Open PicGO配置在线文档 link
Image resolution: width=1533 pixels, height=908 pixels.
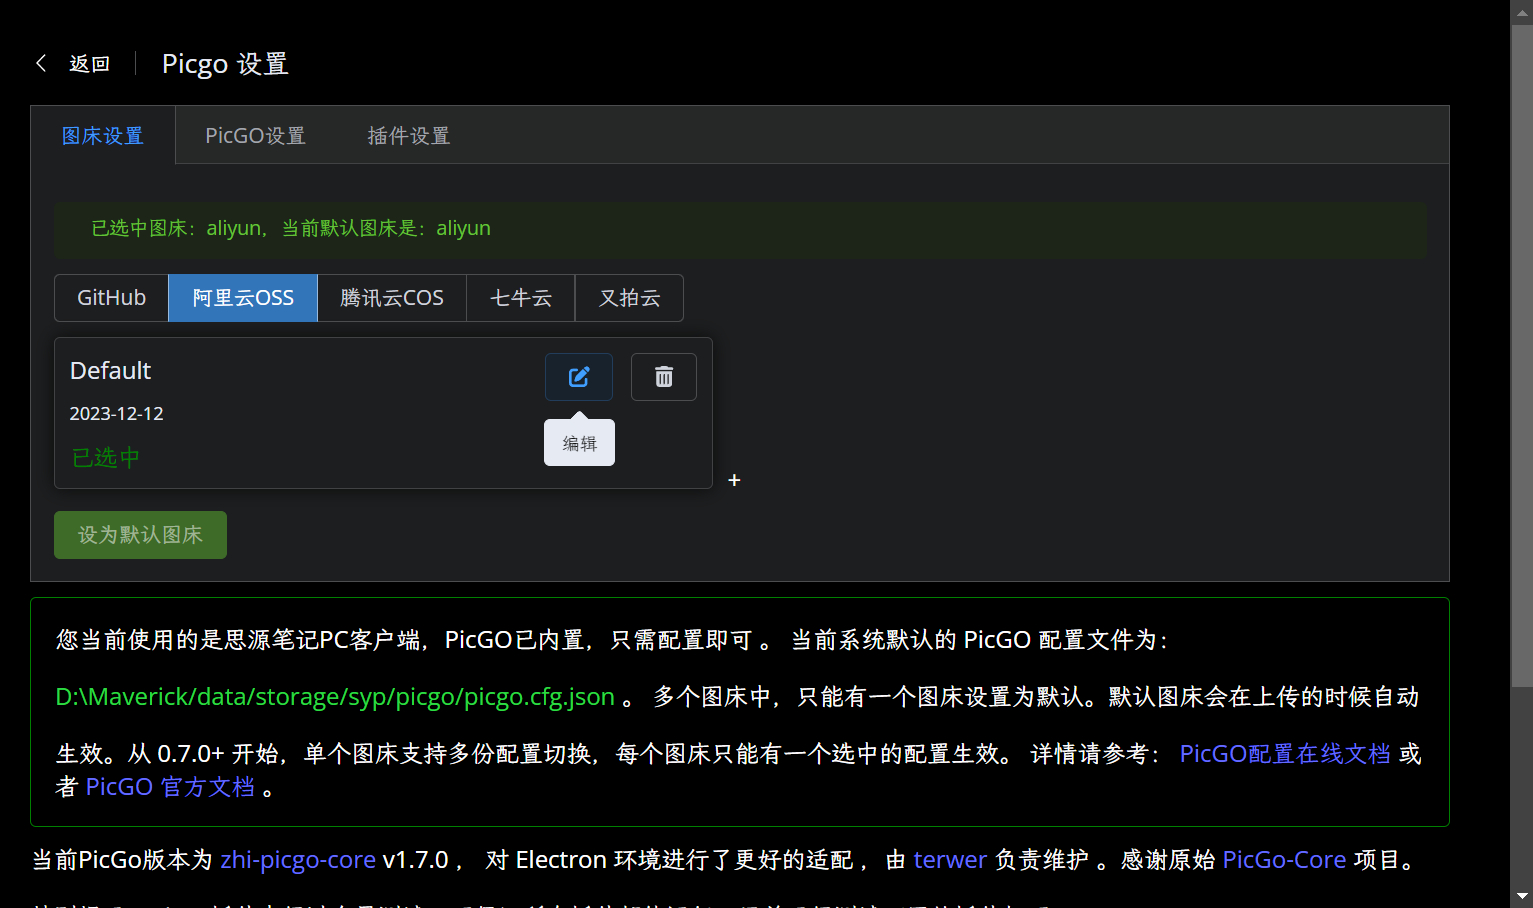(1284, 754)
